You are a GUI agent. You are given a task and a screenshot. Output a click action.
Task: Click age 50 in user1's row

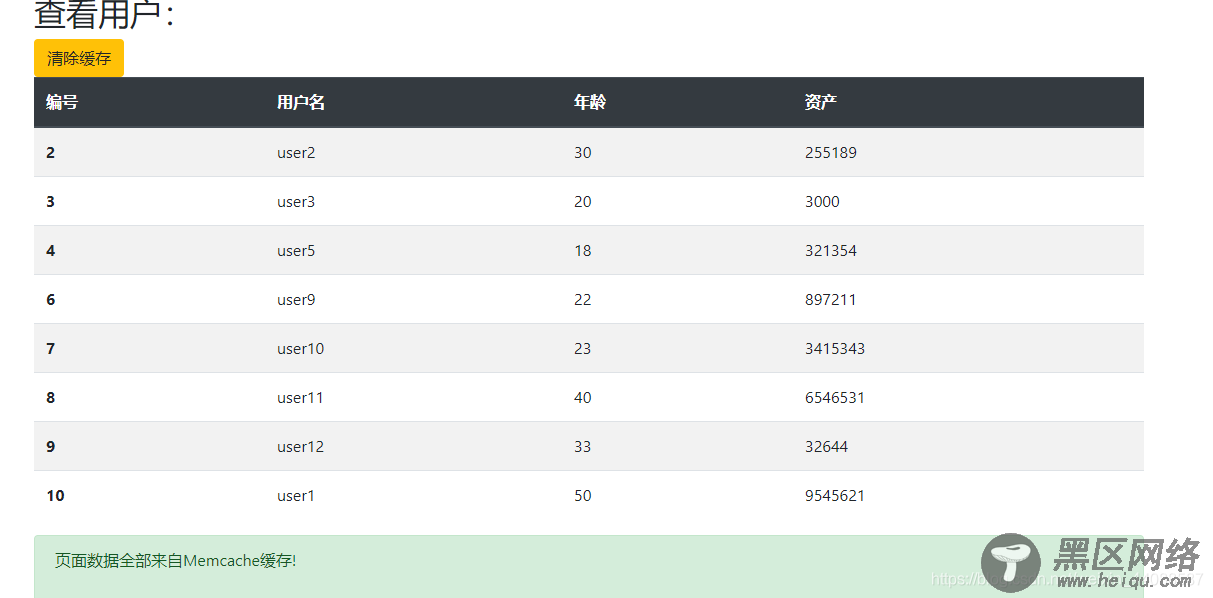pos(583,496)
